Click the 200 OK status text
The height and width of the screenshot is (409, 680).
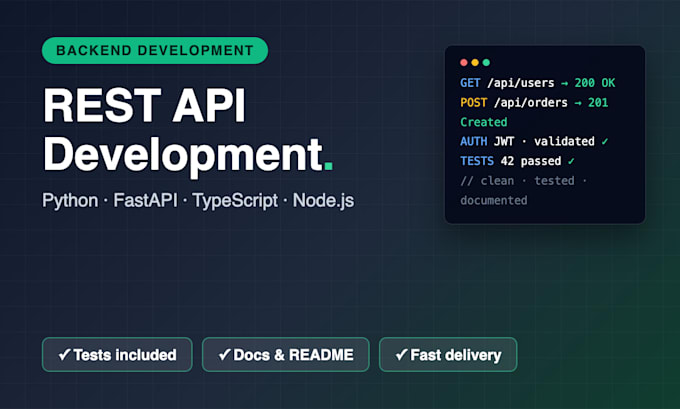(595, 83)
